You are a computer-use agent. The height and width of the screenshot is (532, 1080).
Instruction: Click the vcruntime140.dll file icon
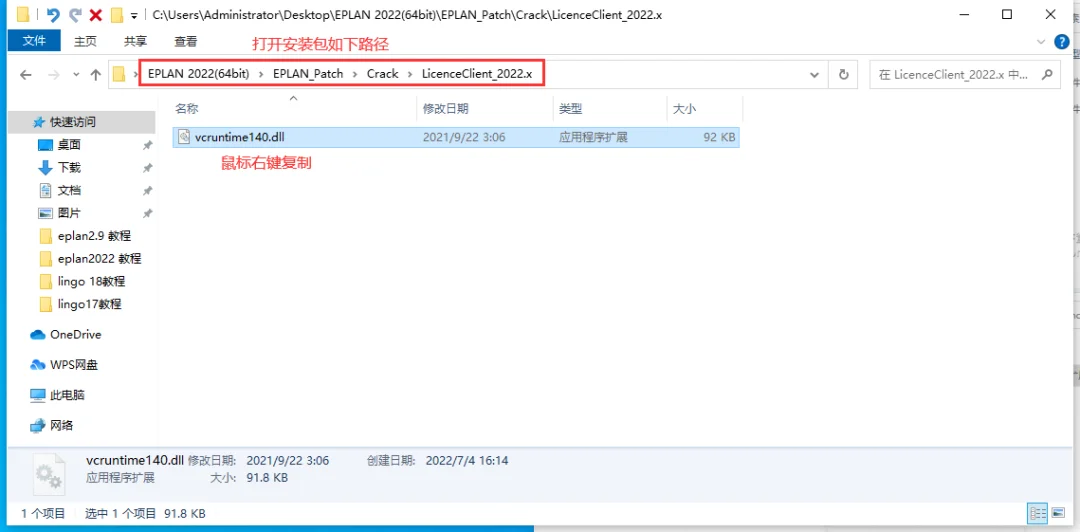[x=183, y=136]
